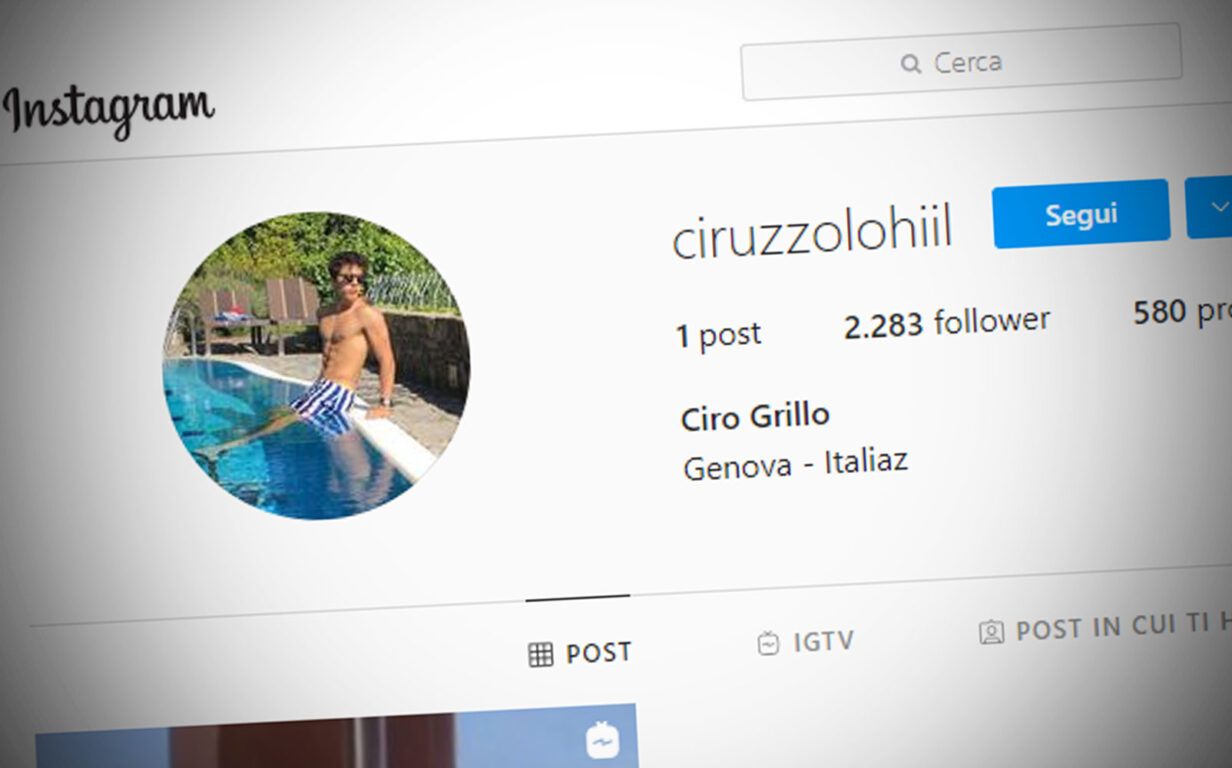
Task: Focus the Cerca search field
Action: (x=961, y=62)
